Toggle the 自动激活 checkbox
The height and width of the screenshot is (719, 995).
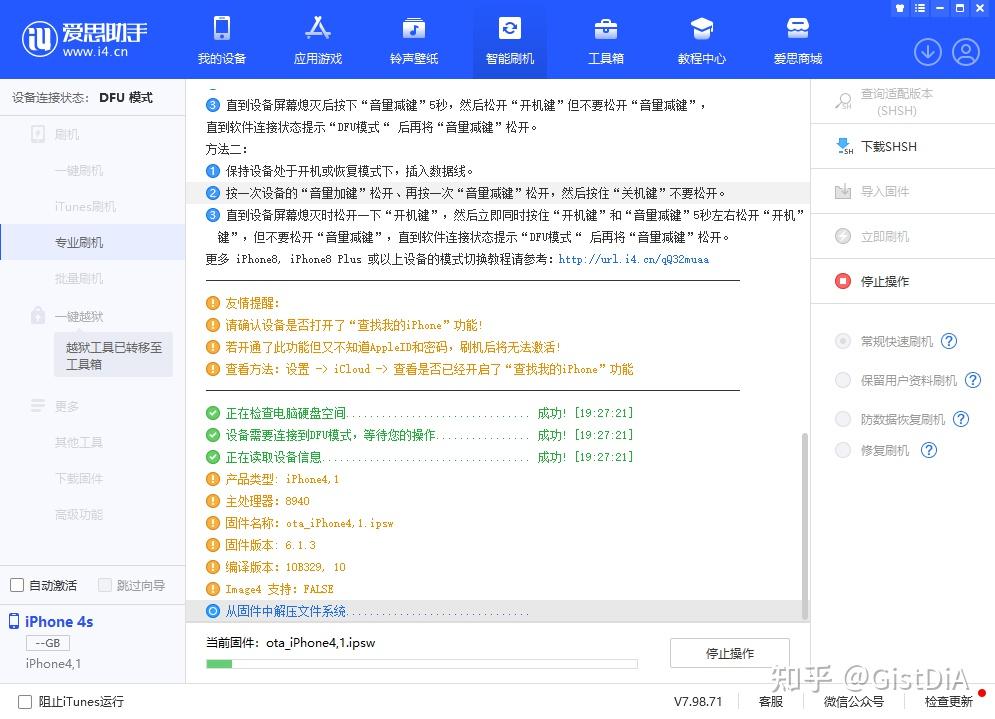[x=17, y=585]
